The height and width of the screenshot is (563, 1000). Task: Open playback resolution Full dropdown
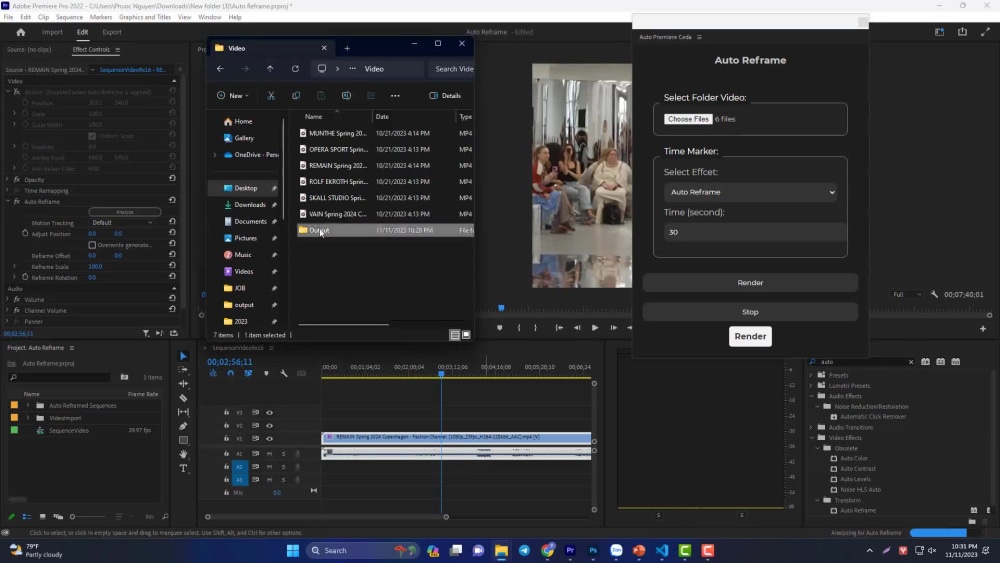(907, 295)
